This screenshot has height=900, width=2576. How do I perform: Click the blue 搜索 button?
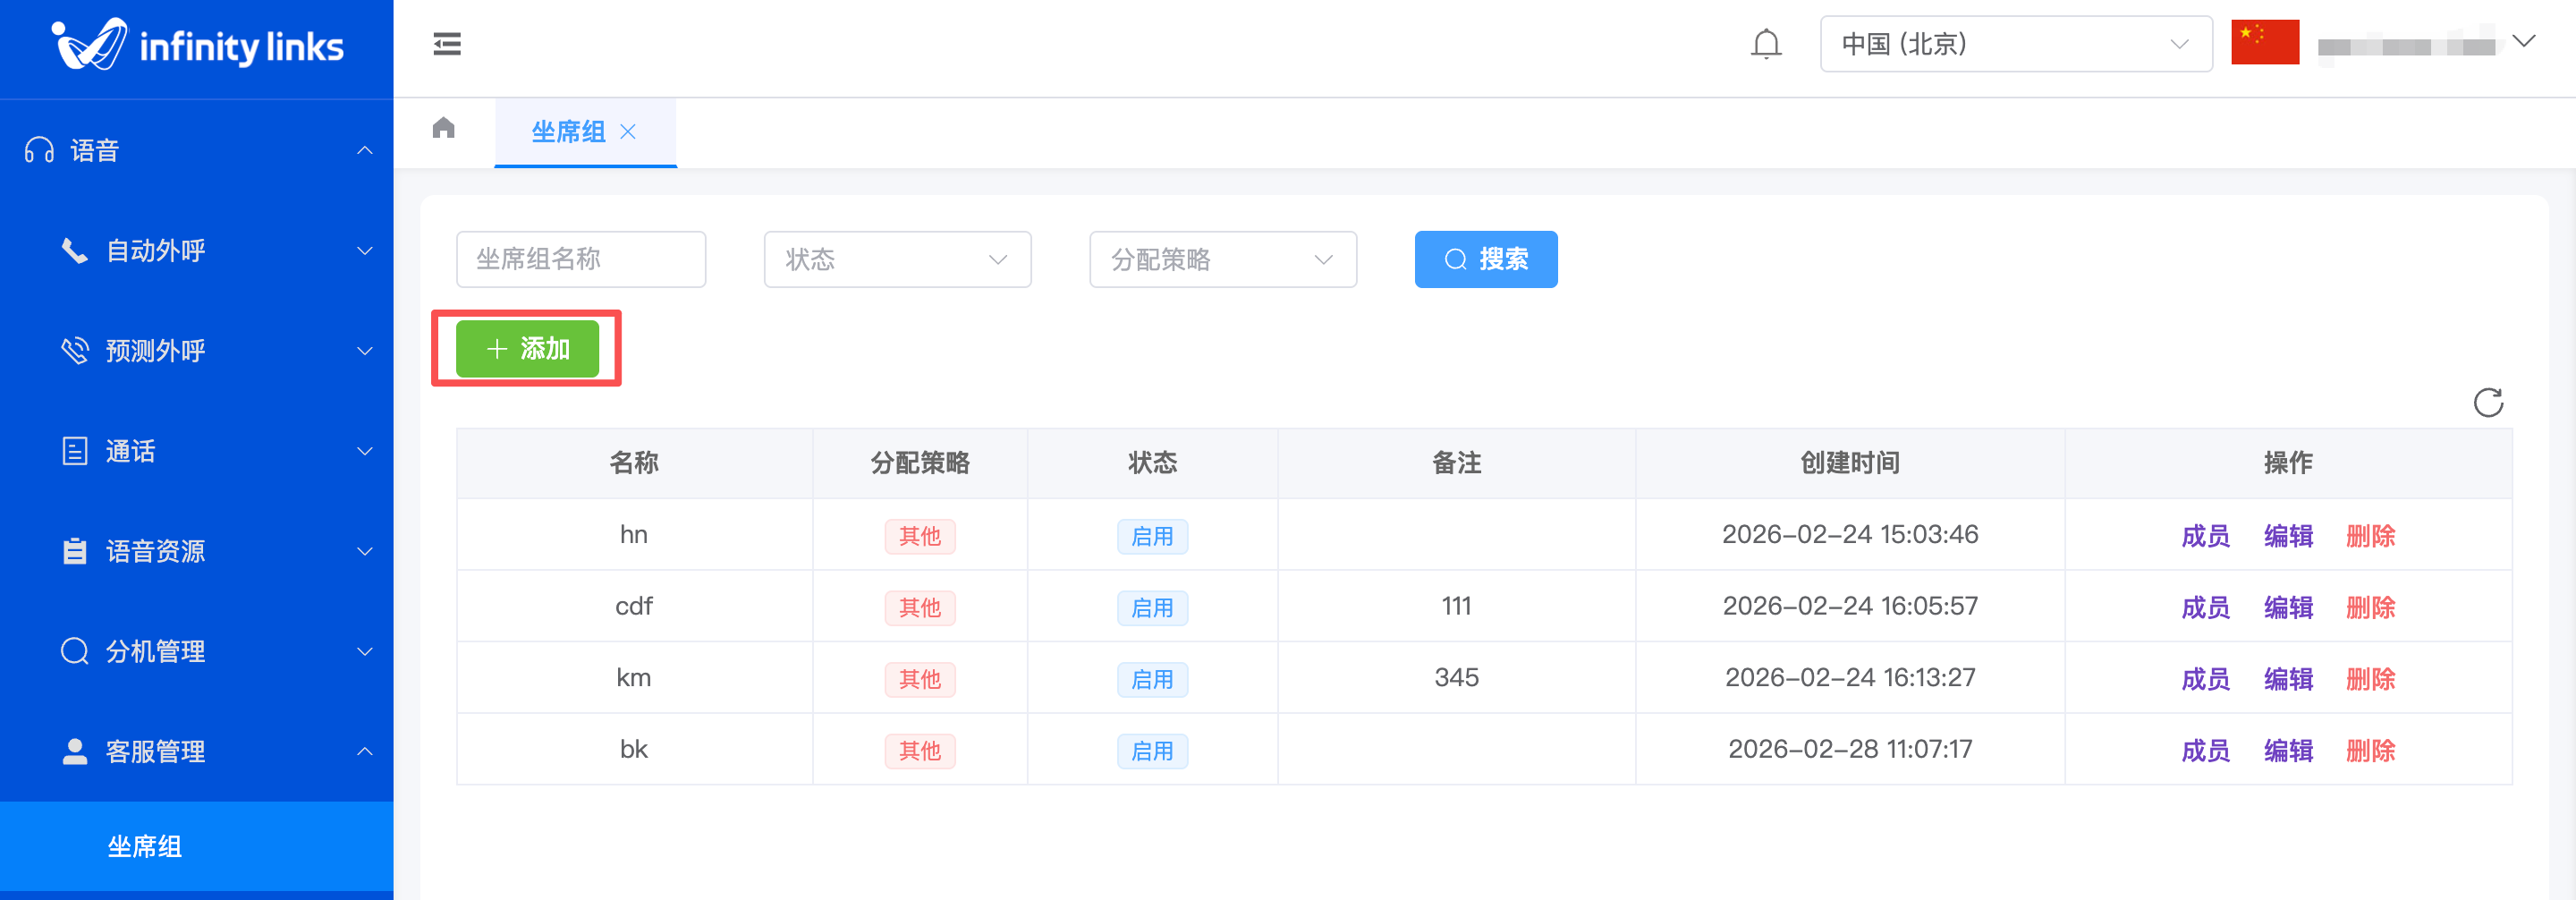1485,260
